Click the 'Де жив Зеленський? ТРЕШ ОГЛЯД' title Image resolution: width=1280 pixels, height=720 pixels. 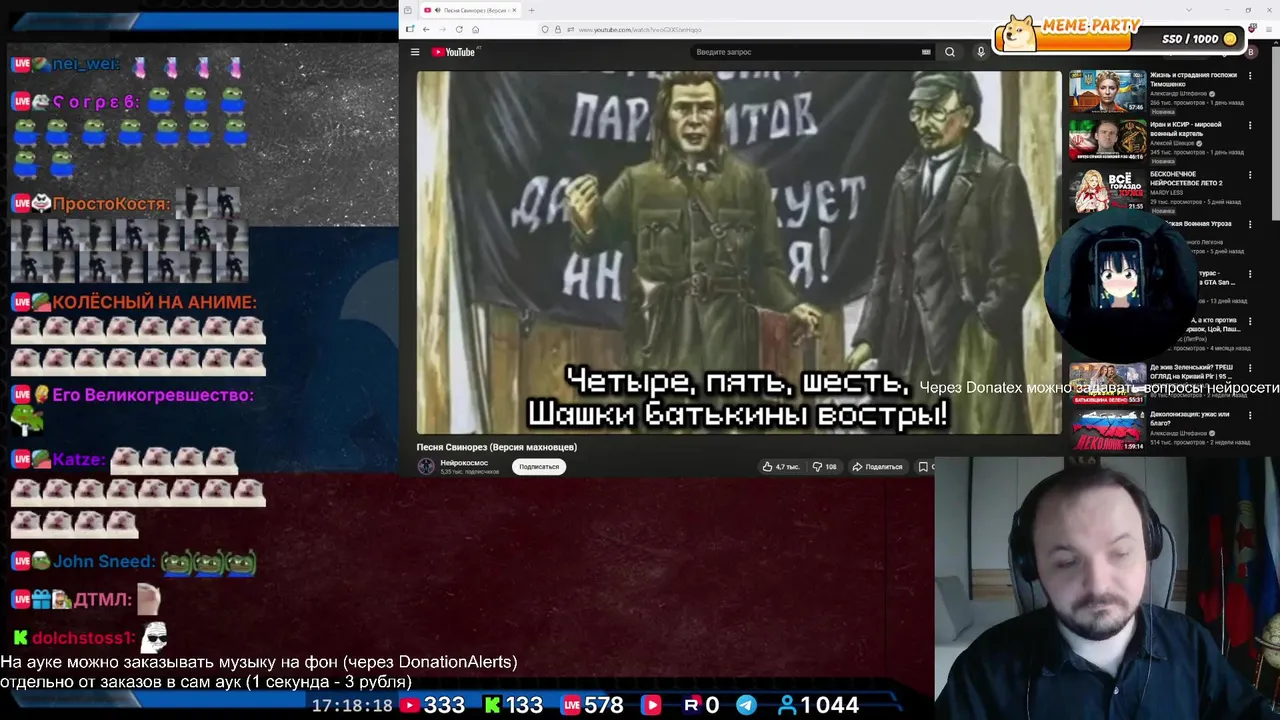(1192, 372)
